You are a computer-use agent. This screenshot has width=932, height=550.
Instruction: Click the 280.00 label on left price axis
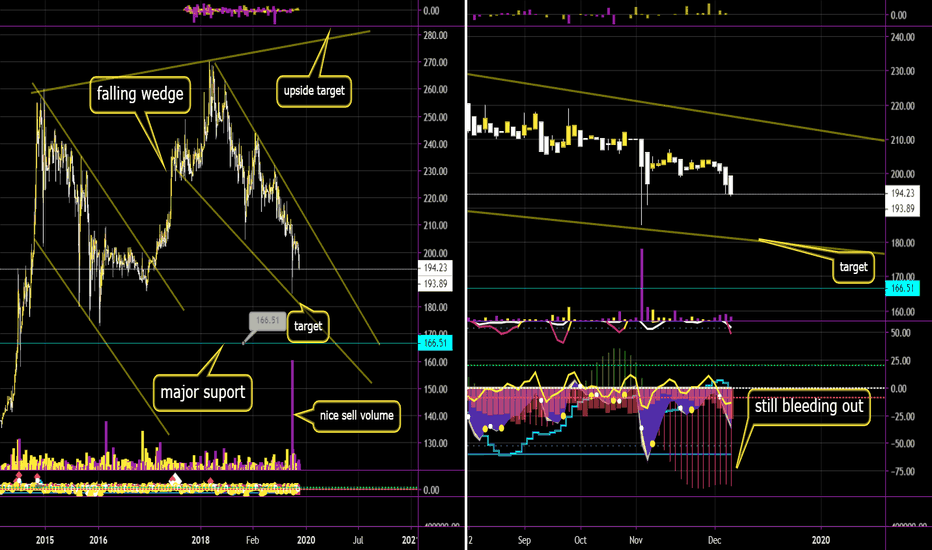pos(436,36)
